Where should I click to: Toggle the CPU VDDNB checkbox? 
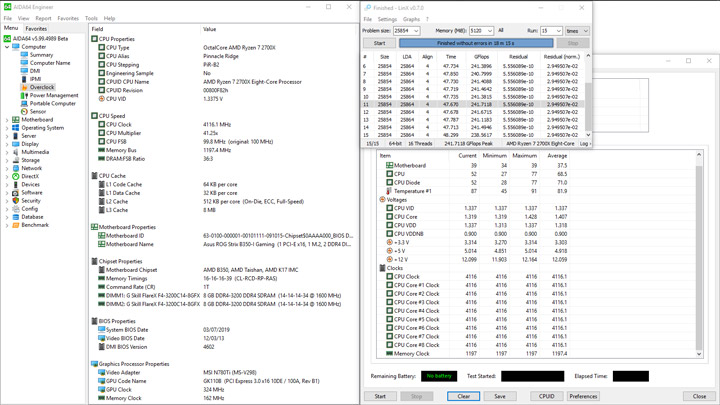(x=389, y=234)
